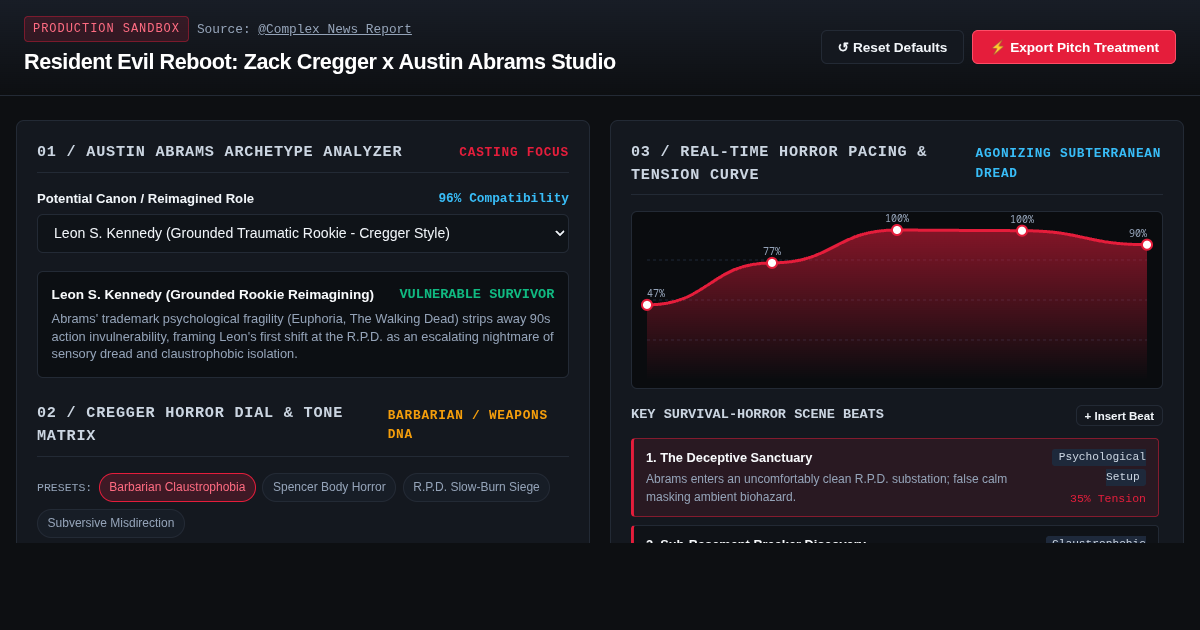Select the 90% tension curve point
This screenshot has width=1200, height=630.
(x=1147, y=245)
